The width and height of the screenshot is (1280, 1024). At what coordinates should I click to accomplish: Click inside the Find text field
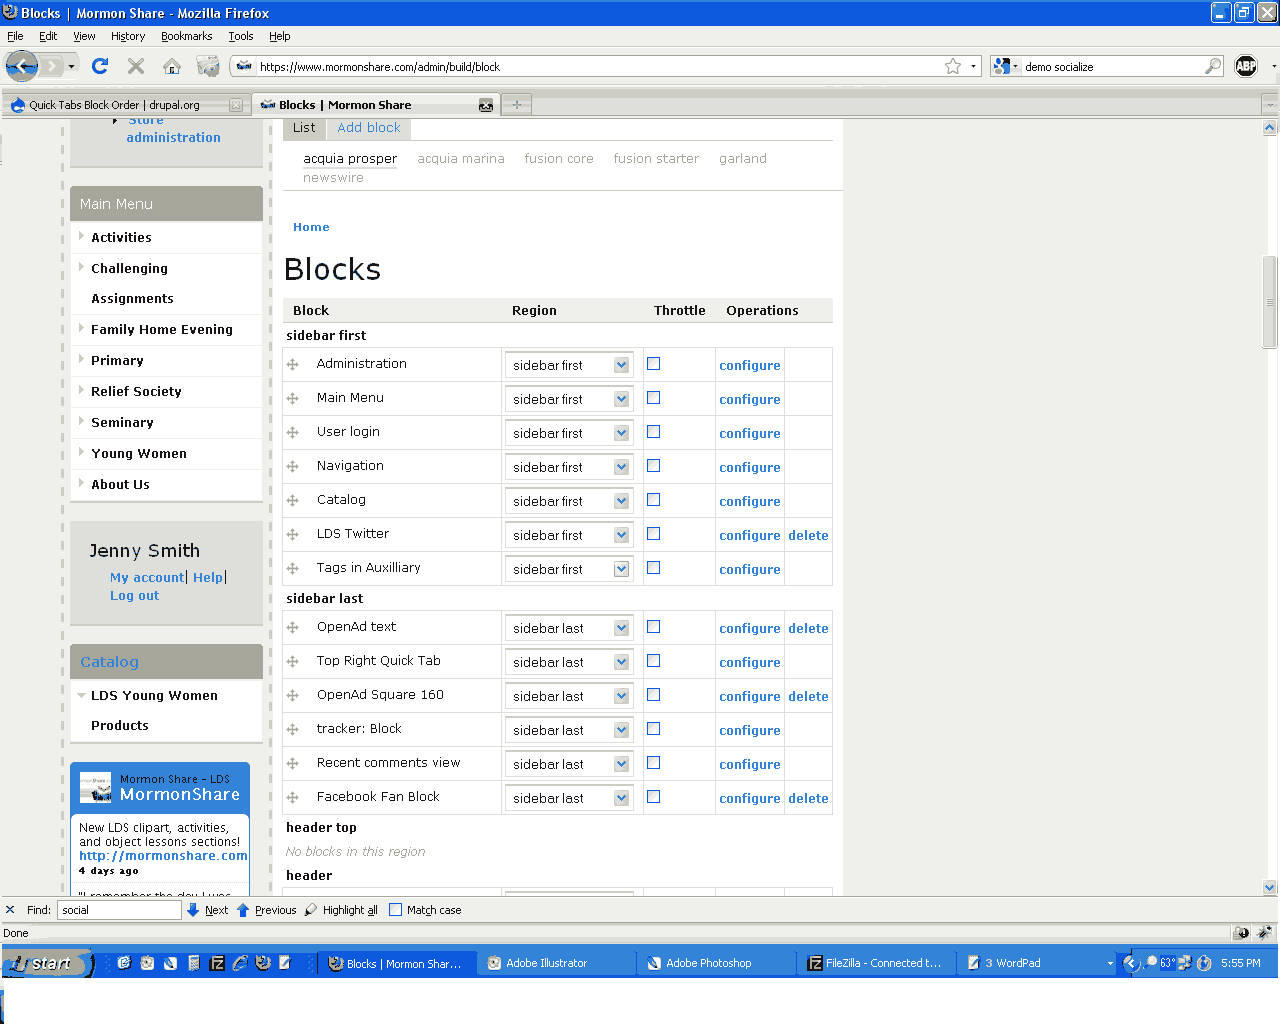119,909
